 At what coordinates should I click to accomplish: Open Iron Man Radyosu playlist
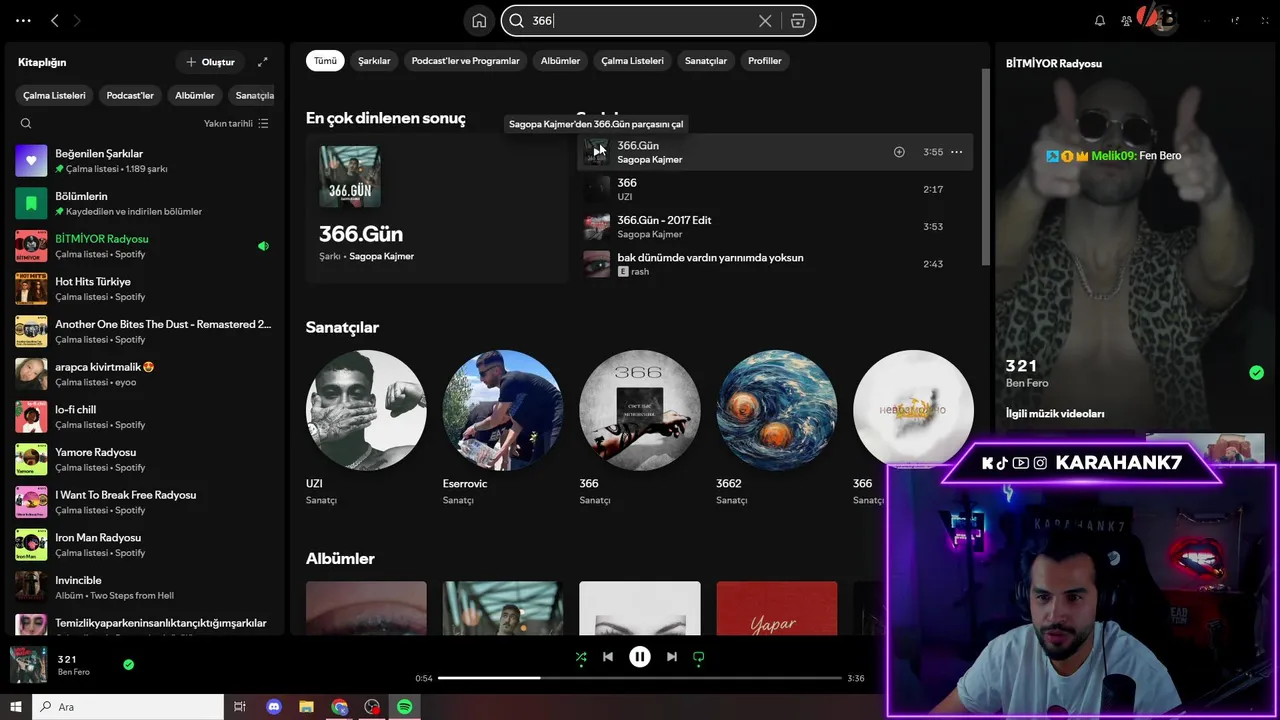pyautogui.click(x=144, y=545)
